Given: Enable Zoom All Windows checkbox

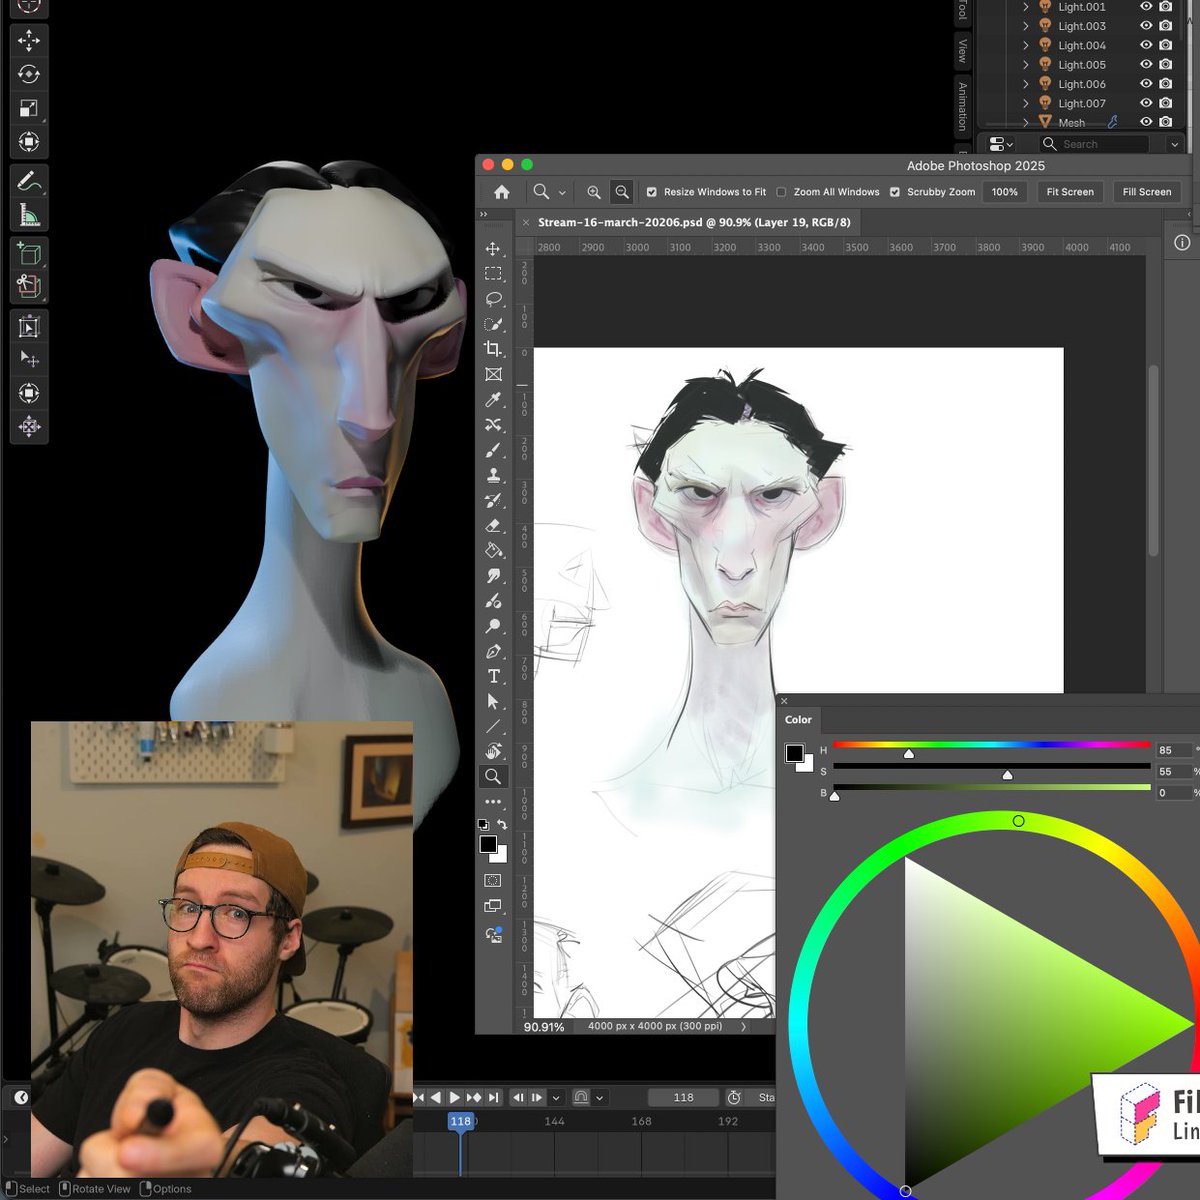Looking at the screenshot, I should coord(782,192).
